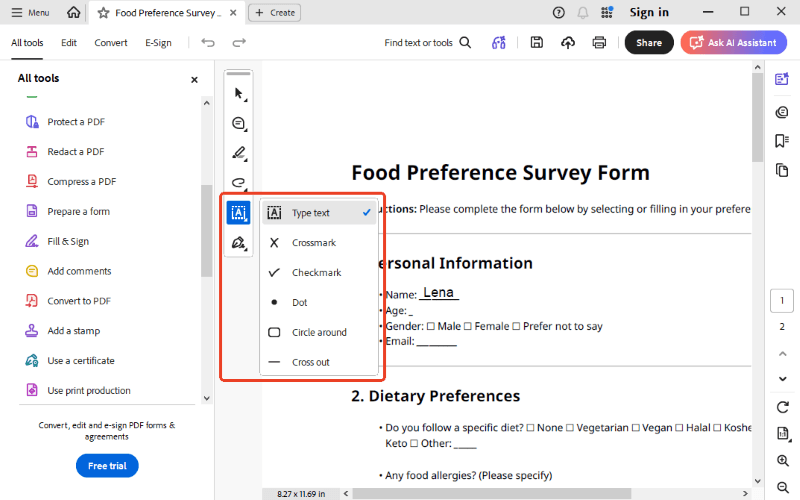Select the freehand draw loop tool
The height and width of the screenshot is (500, 800).
(x=239, y=183)
